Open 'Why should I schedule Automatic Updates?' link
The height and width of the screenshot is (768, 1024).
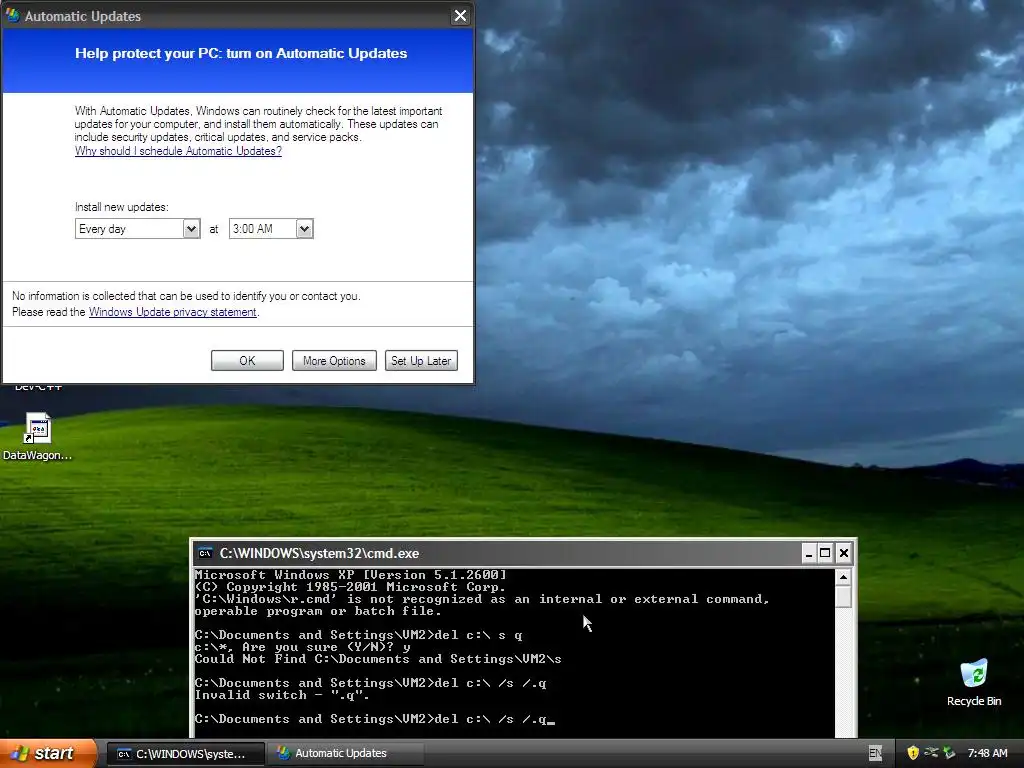pyautogui.click(x=178, y=151)
